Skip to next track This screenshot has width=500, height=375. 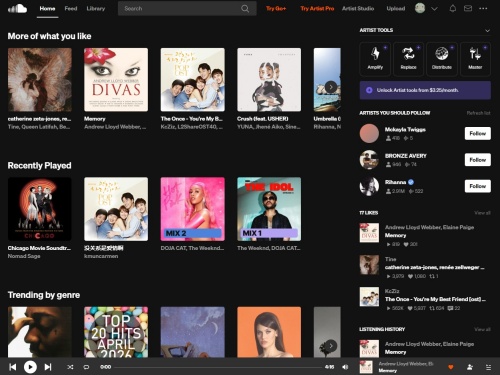[x=48, y=367]
